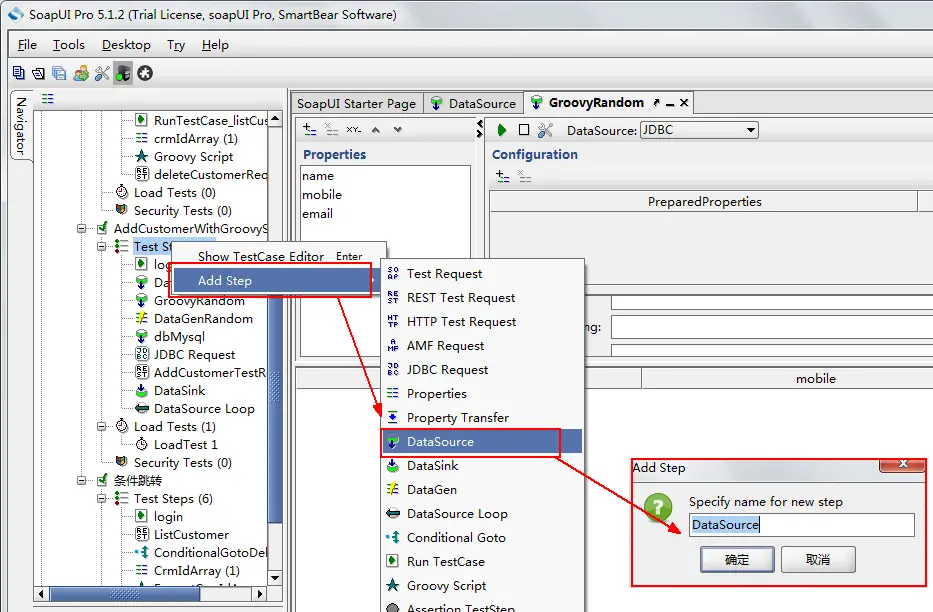Select DataGen in Add Step submenu

pos(481,489)
